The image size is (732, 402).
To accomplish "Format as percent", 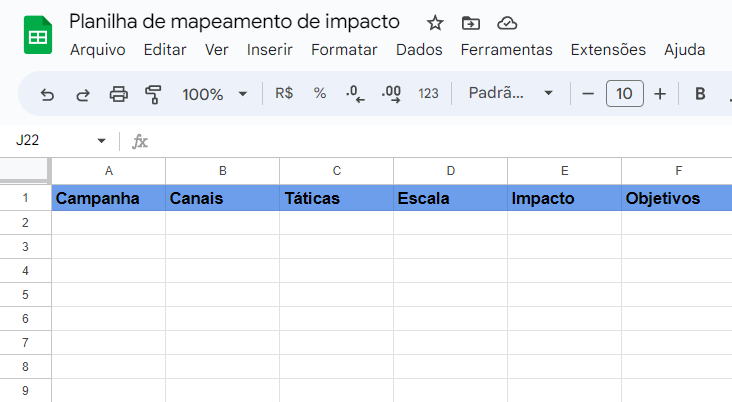I will click(320, 93).
